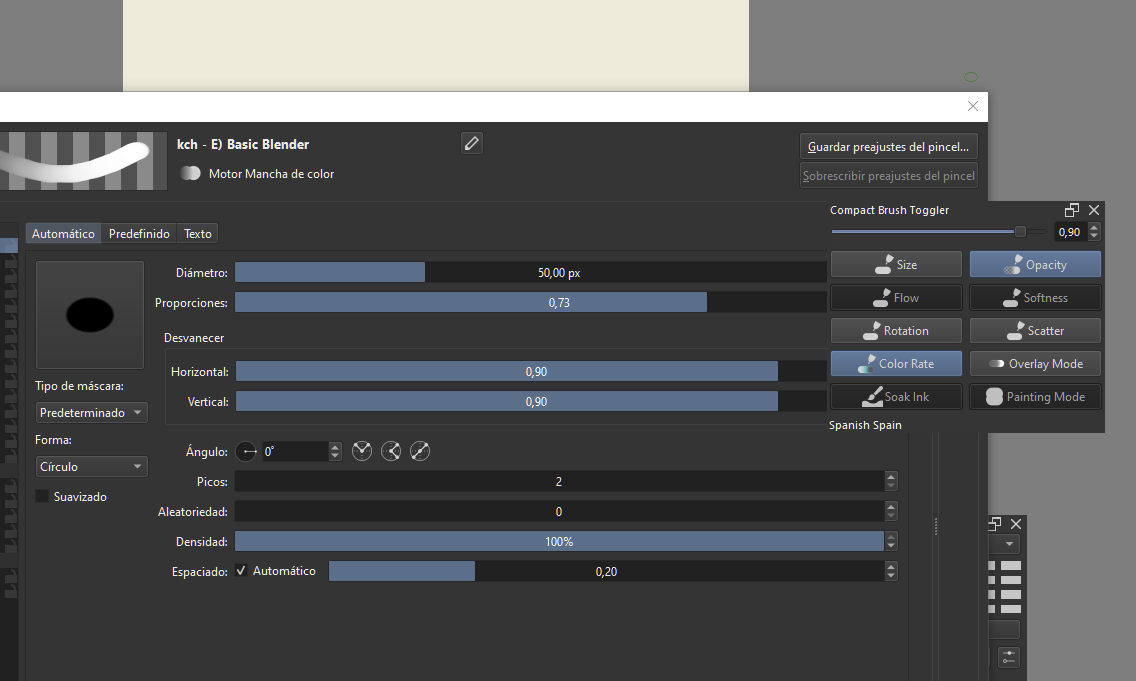Click the horizontal flip angle icon
The height and width of the screenshot is (681, 1136).
click(x=362, y=452)
